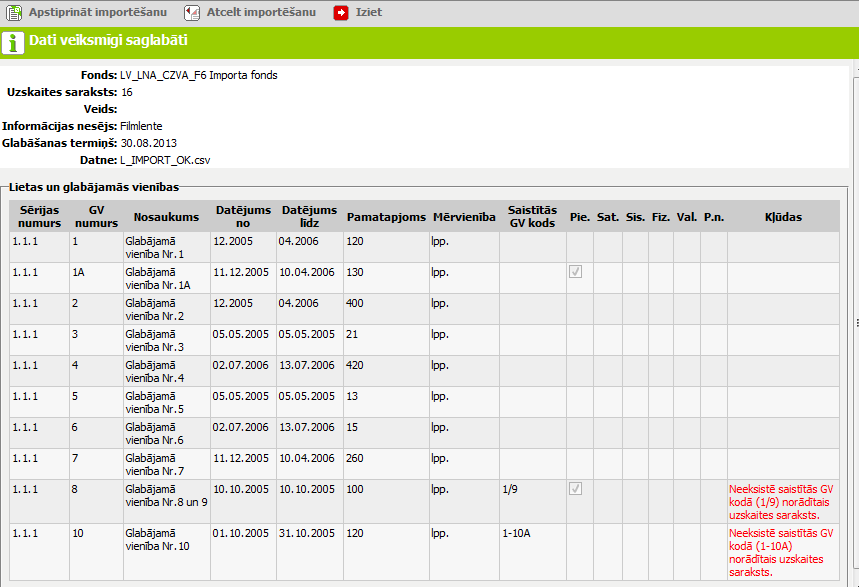Click the 1-10A linked GV code cell
The image size is (859, 587).
pyautogui.click(x=516, y=533)
